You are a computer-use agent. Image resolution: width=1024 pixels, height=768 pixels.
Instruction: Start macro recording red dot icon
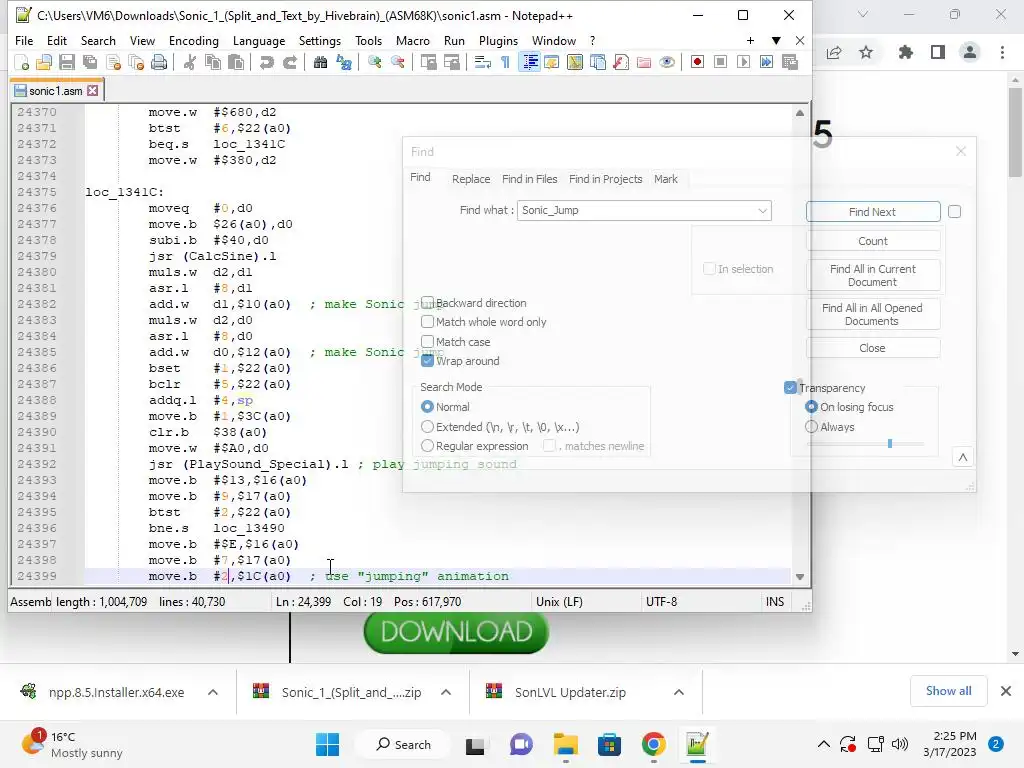[697, 62]
